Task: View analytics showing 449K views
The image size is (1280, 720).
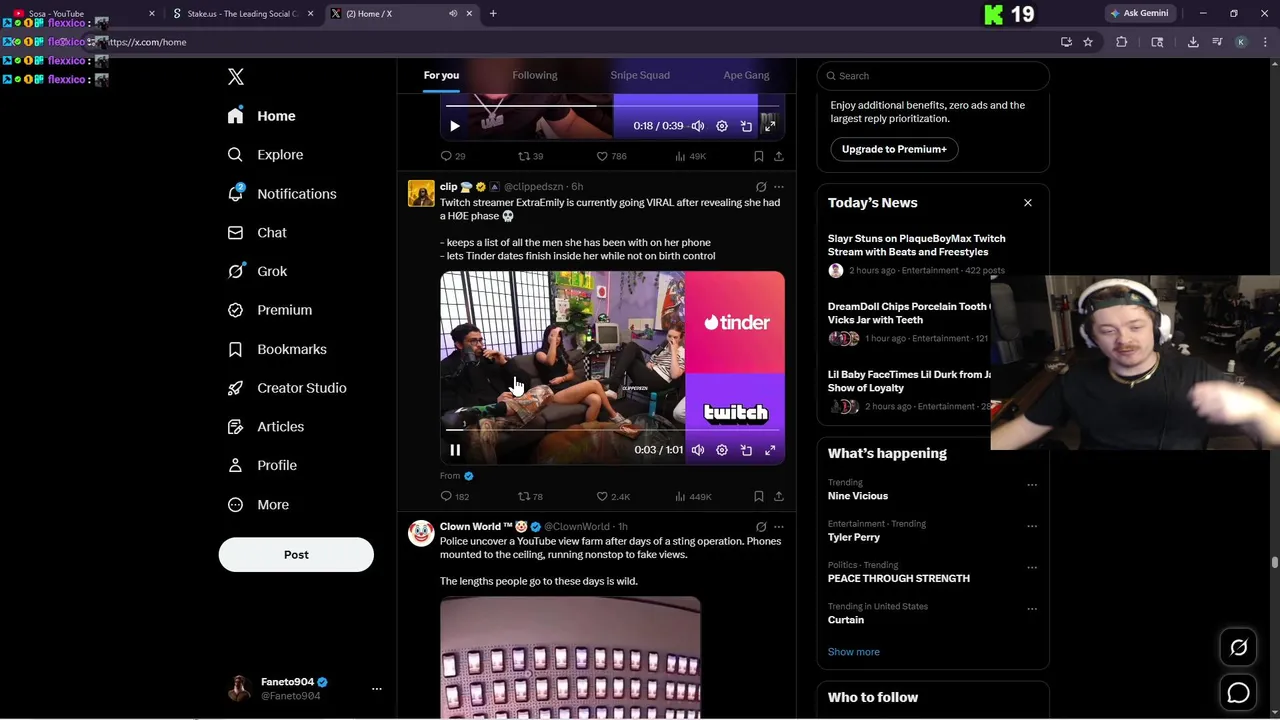Action: (693, 496)
